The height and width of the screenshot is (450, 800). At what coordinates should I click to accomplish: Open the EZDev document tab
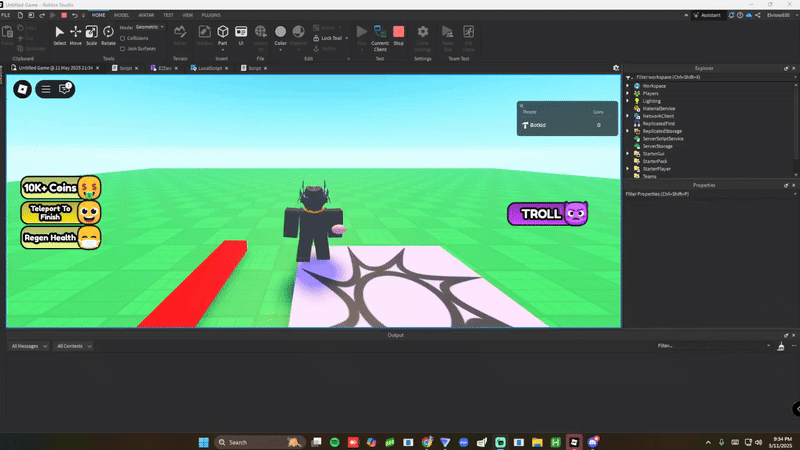164,68
